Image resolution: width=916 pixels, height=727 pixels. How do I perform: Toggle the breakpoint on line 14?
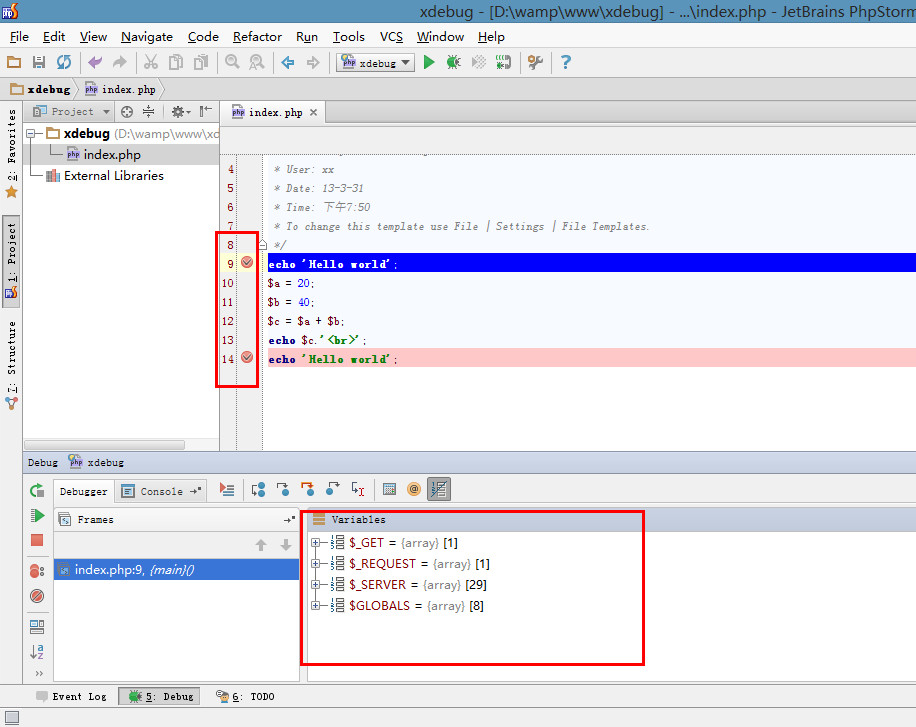247,357
